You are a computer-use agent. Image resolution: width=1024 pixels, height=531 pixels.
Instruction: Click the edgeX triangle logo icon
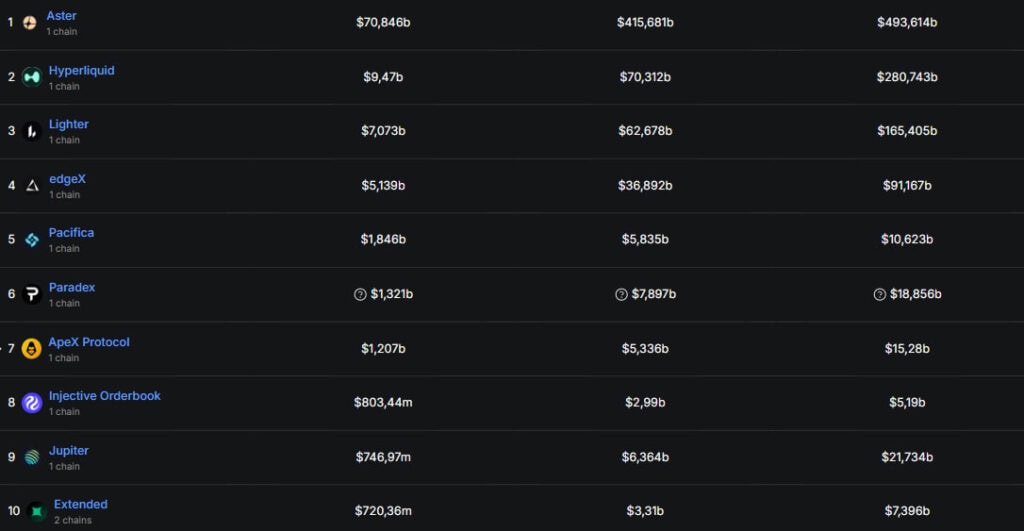pos(31,185)
